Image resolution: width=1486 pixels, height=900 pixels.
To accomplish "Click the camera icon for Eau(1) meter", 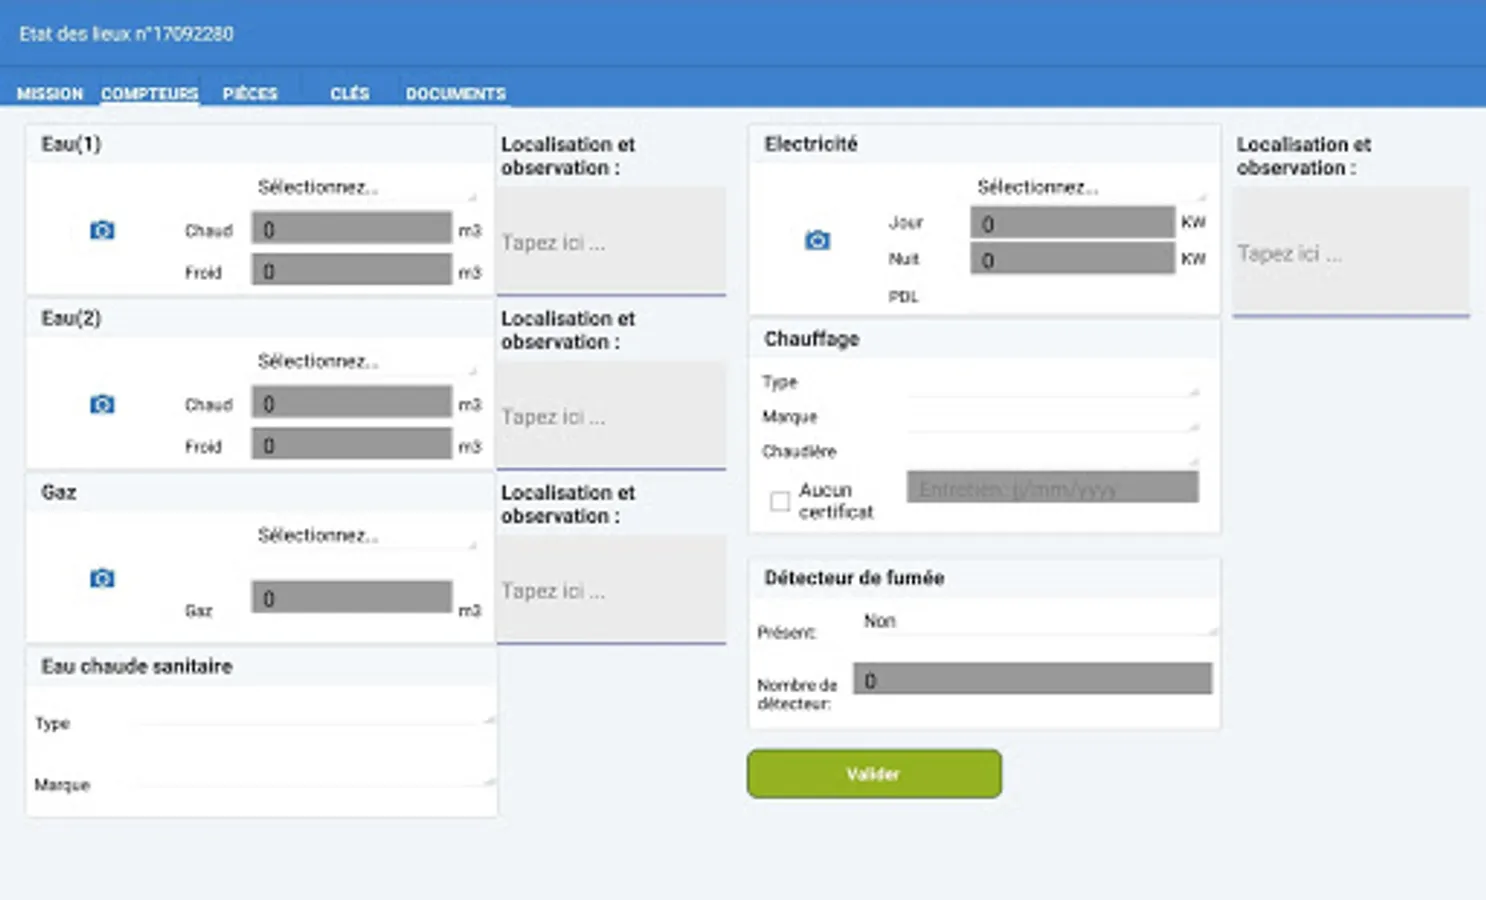I will tap(103, 230).
